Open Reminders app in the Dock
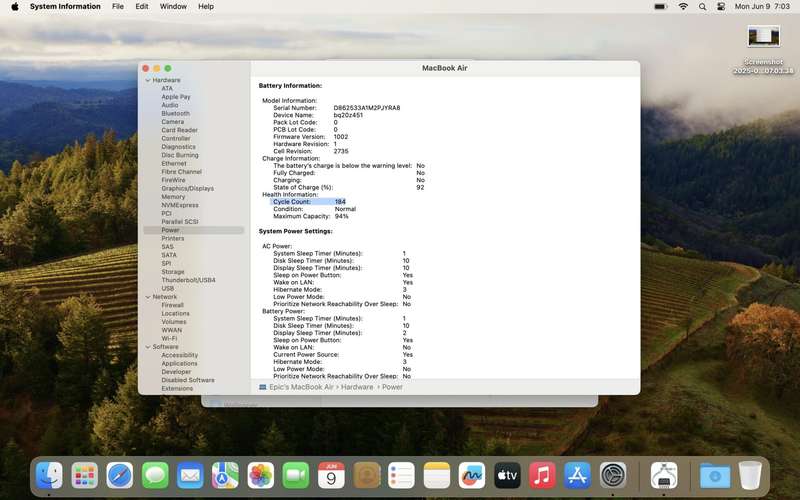The width and height of the screenshot is (800, 500). coord(402,475)
